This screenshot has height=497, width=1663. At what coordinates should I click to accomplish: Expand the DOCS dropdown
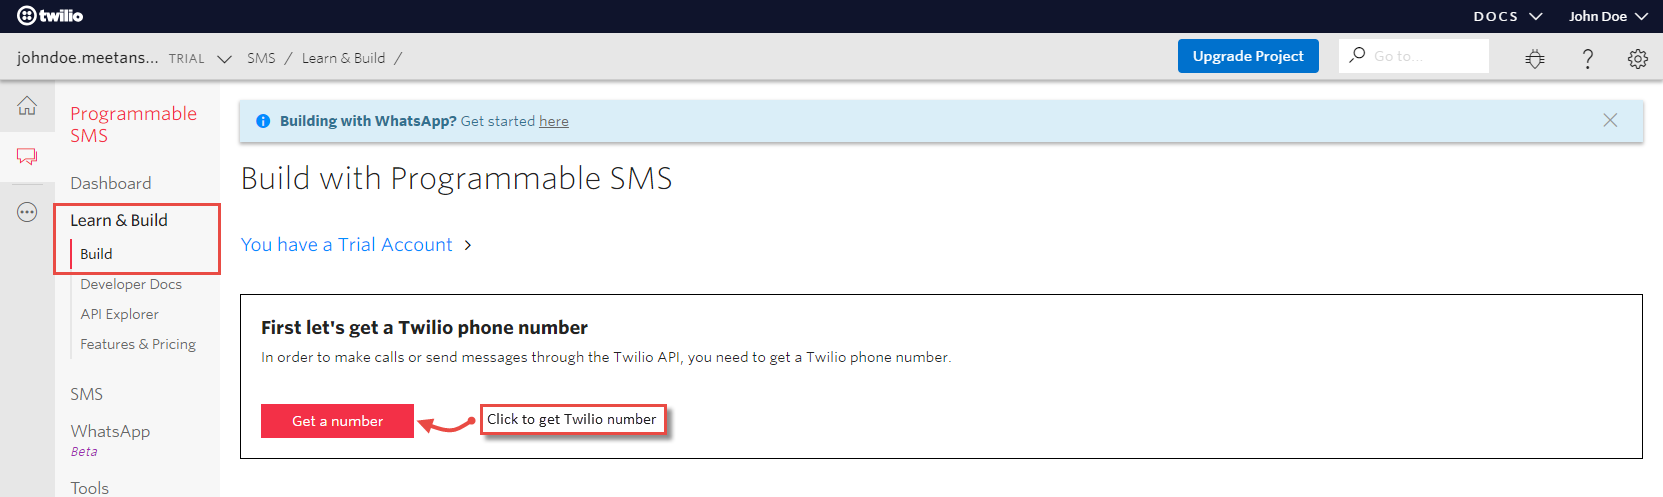coord(1507,16)
